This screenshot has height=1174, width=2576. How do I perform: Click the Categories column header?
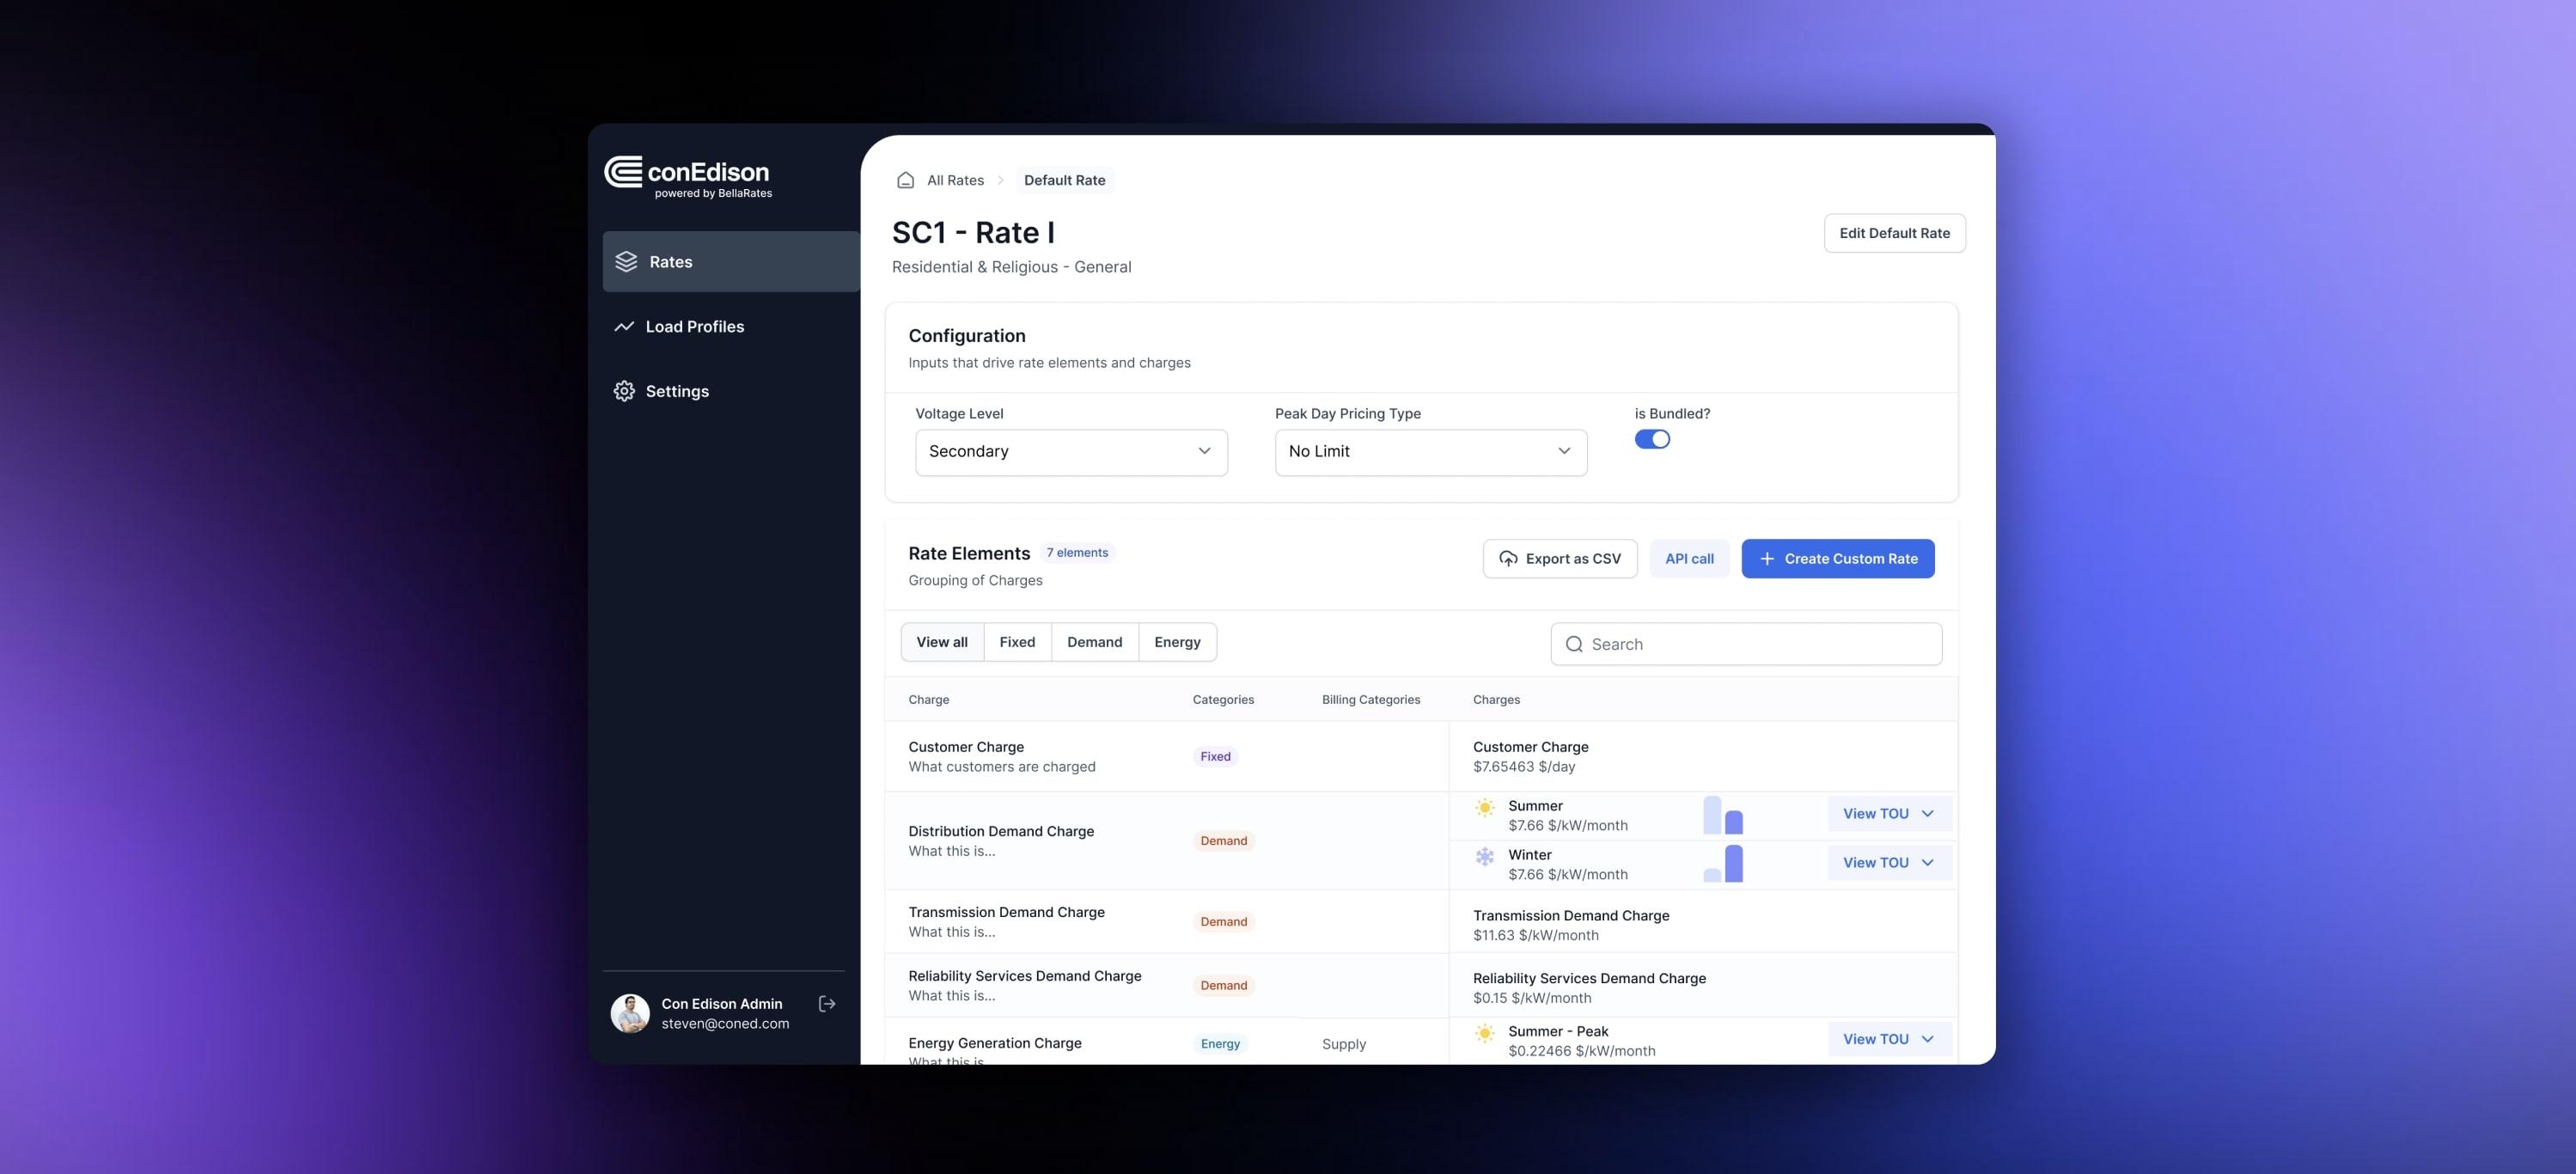tap(1223, 699)
